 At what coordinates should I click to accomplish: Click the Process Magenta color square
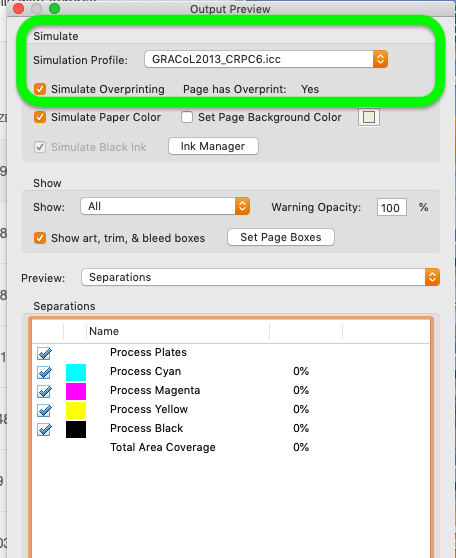[76, 391]
